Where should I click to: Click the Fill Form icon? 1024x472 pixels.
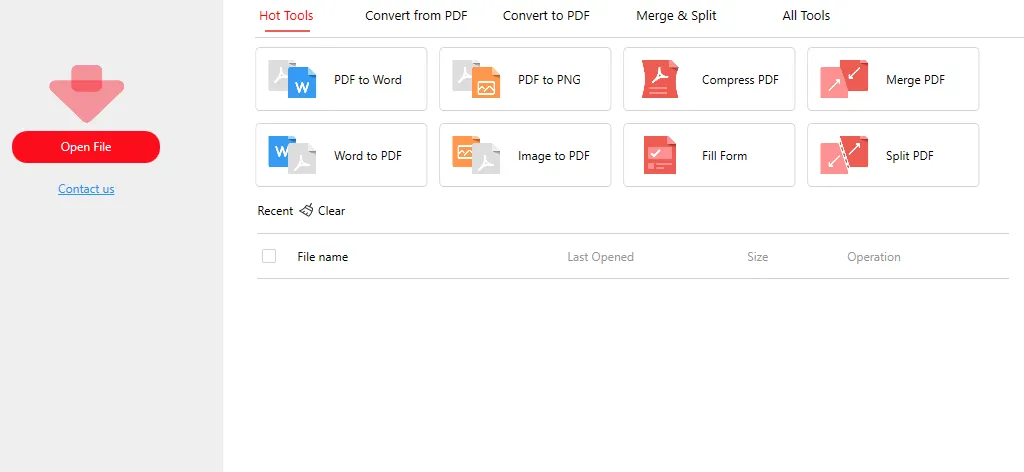point(660,155)
